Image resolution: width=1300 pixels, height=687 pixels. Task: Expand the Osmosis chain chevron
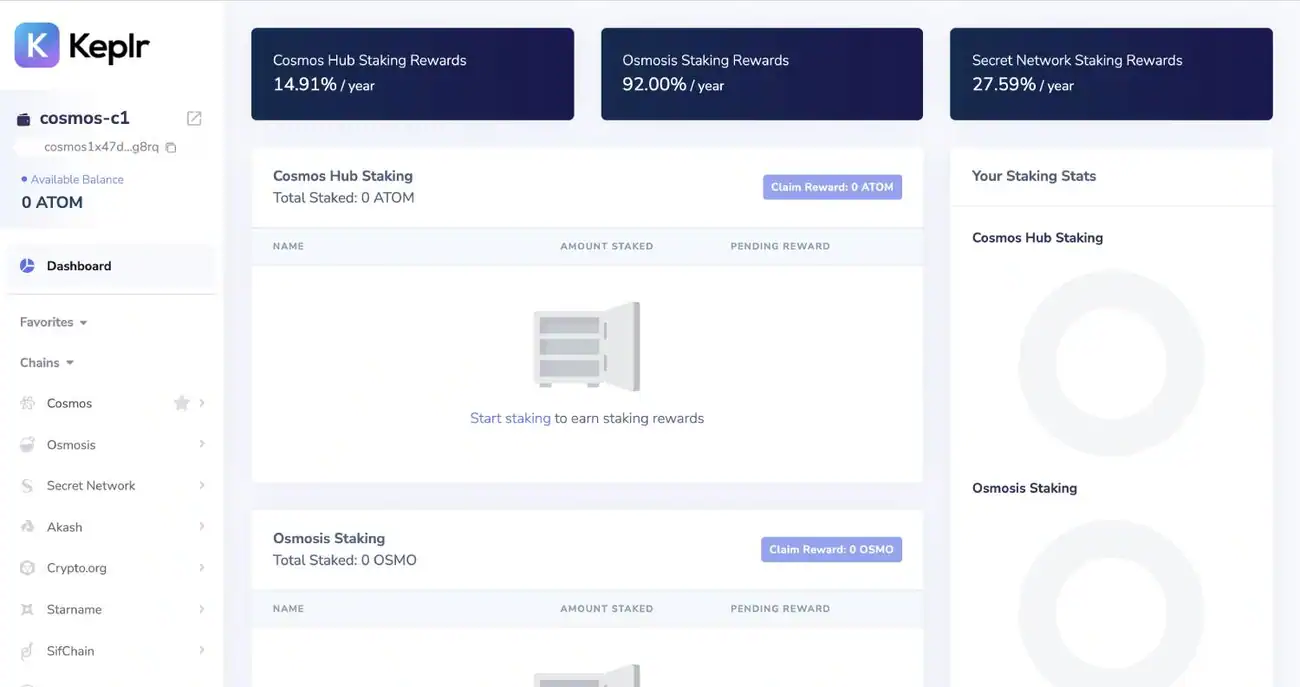click(x=202, y=444)
